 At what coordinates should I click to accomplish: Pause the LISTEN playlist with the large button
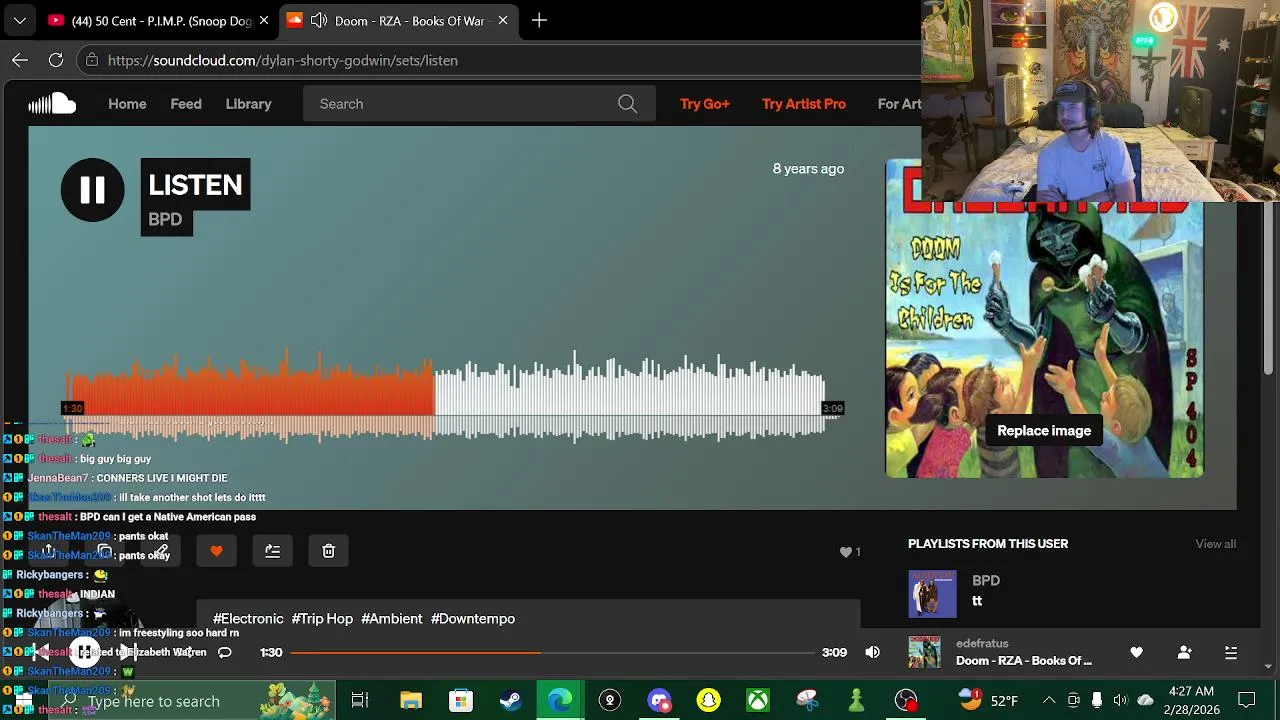click(92, 190)
